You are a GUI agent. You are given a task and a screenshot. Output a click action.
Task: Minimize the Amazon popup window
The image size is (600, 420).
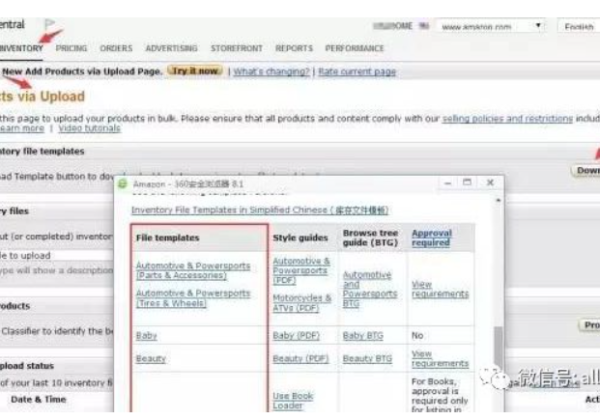pyautogui.click(x=448, y=183)
